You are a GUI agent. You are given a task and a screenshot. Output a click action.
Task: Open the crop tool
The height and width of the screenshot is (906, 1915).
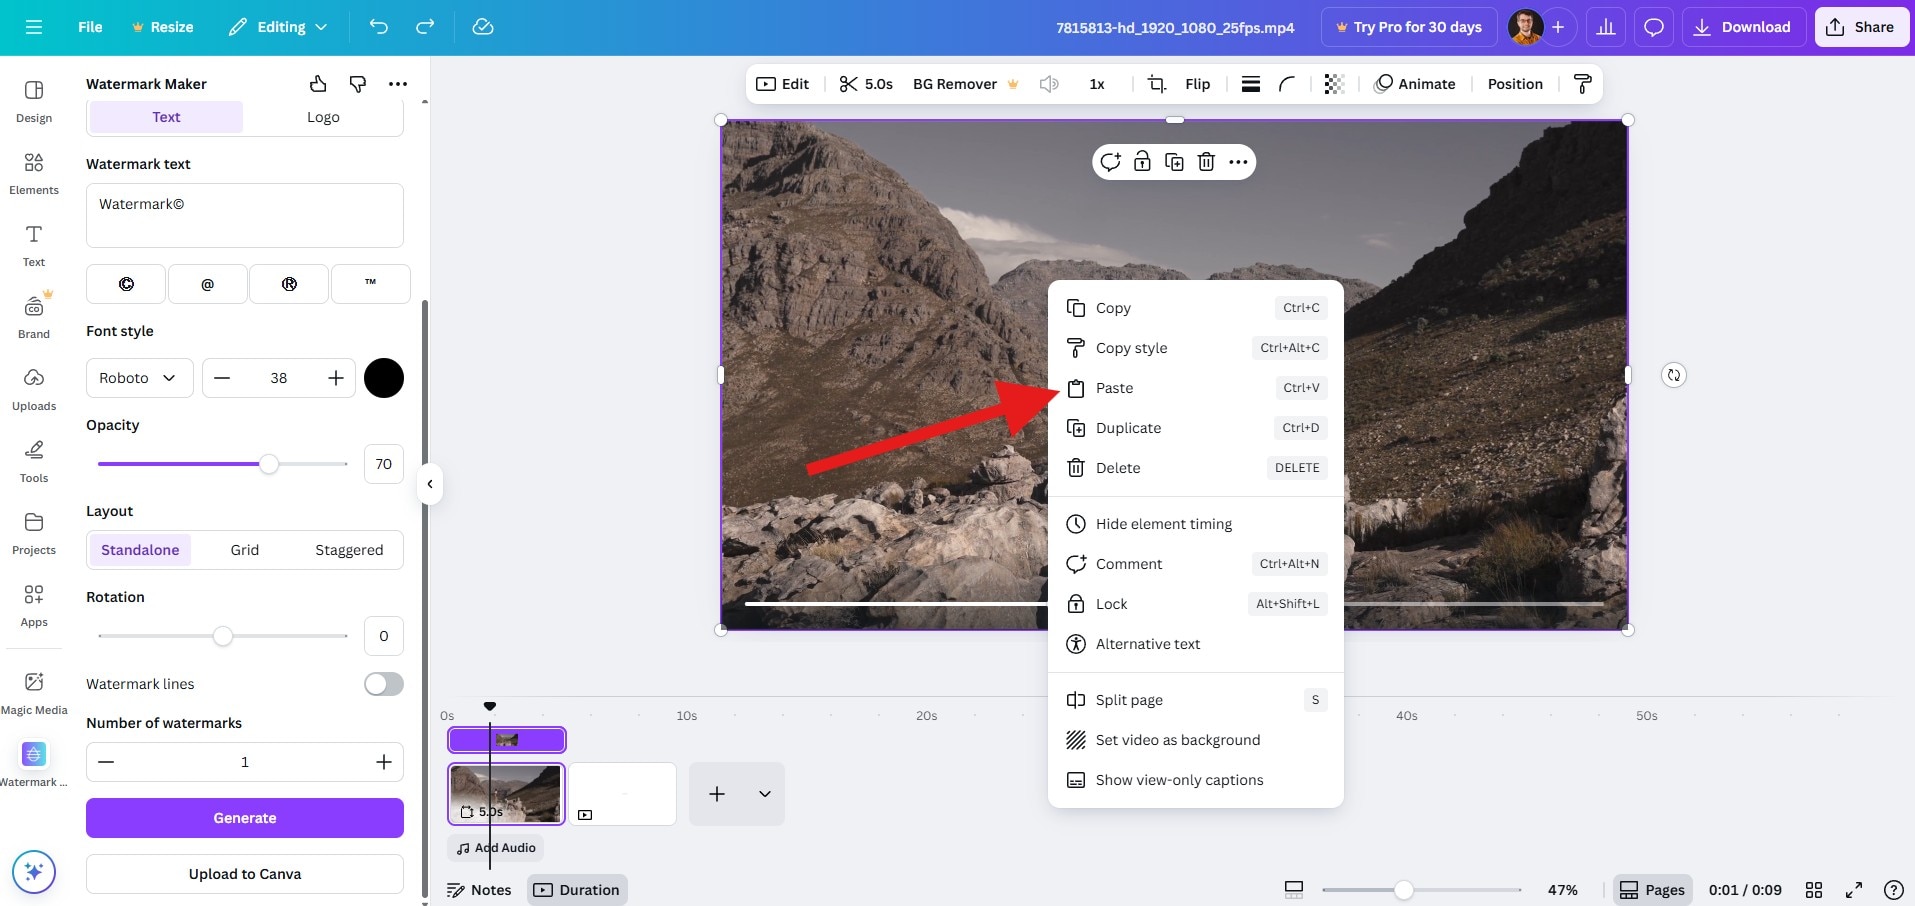coord(1157,84)
